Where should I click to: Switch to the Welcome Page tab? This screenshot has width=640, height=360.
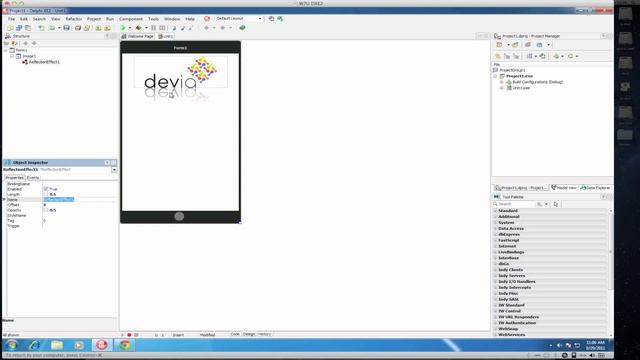click(x=138, y=36)
